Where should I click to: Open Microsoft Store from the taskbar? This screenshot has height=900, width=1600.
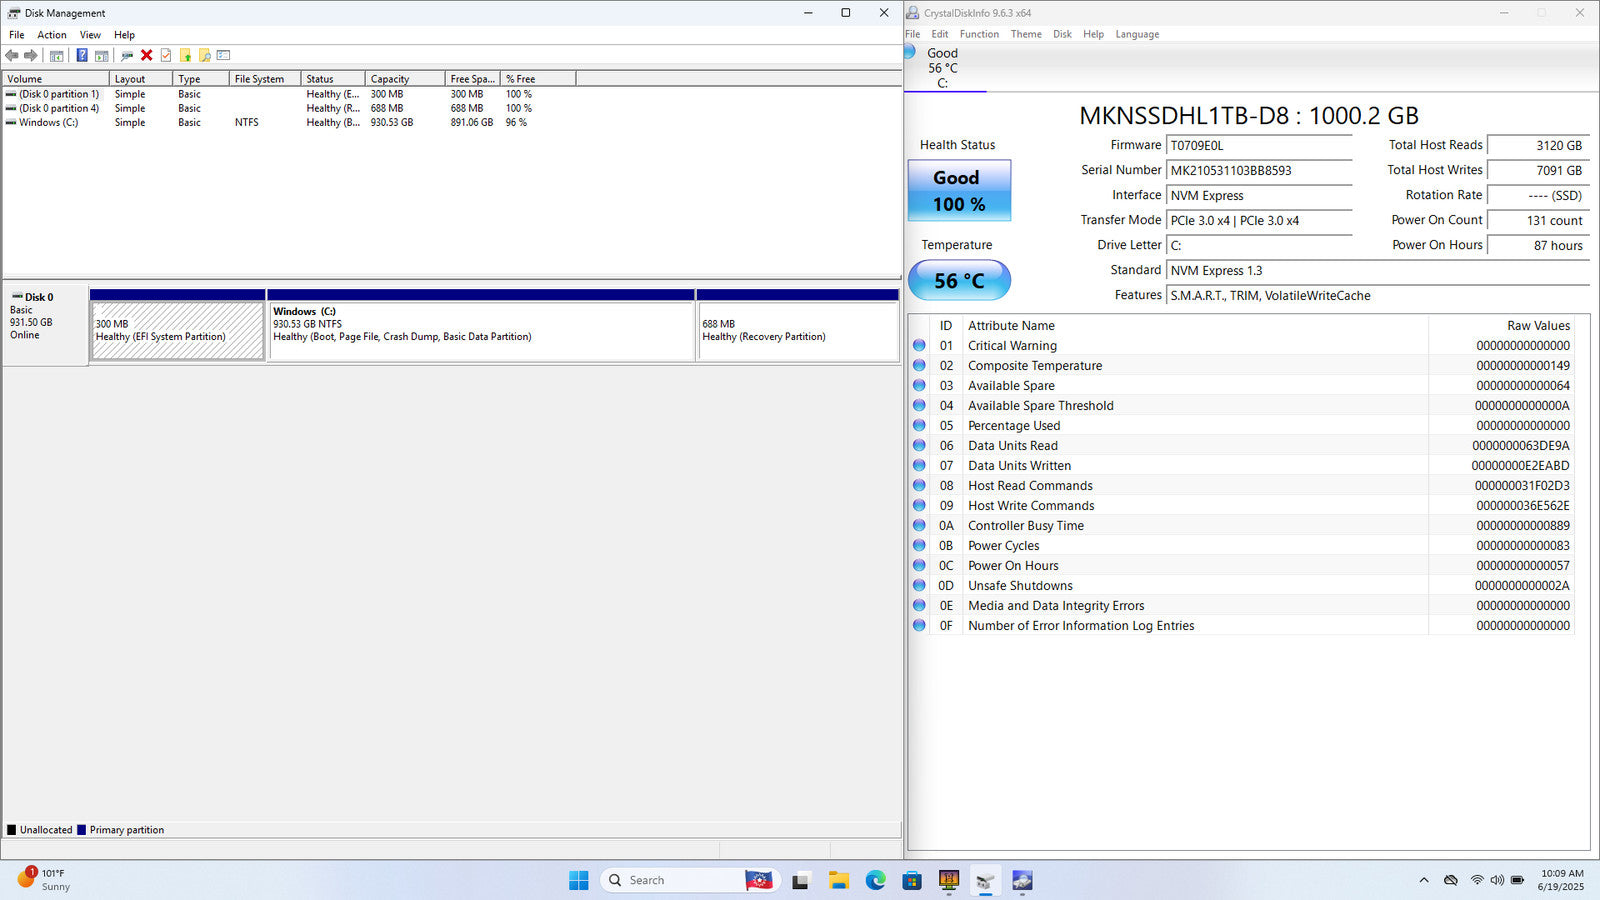912,880
